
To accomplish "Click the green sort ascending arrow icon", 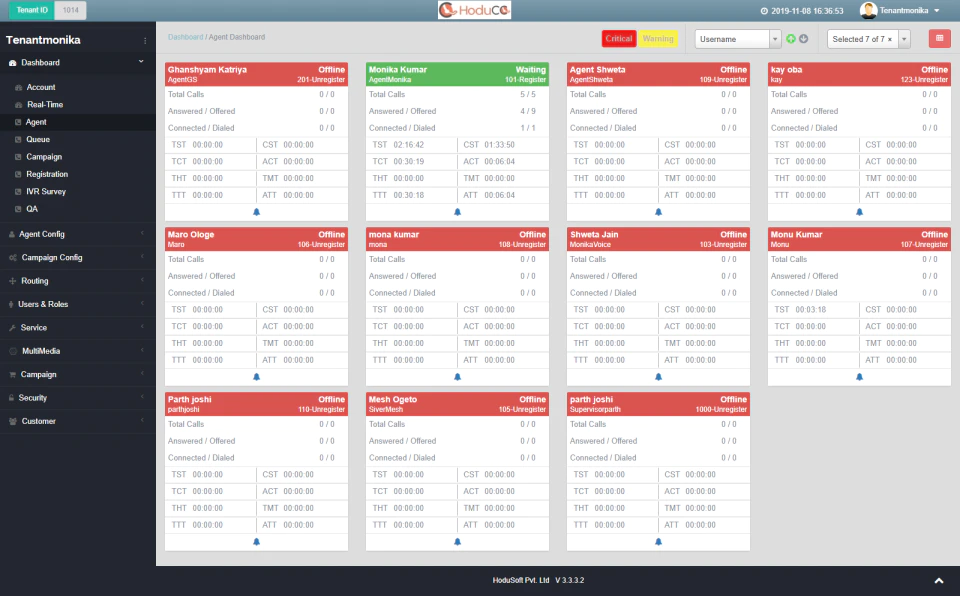I will point(791,39).
